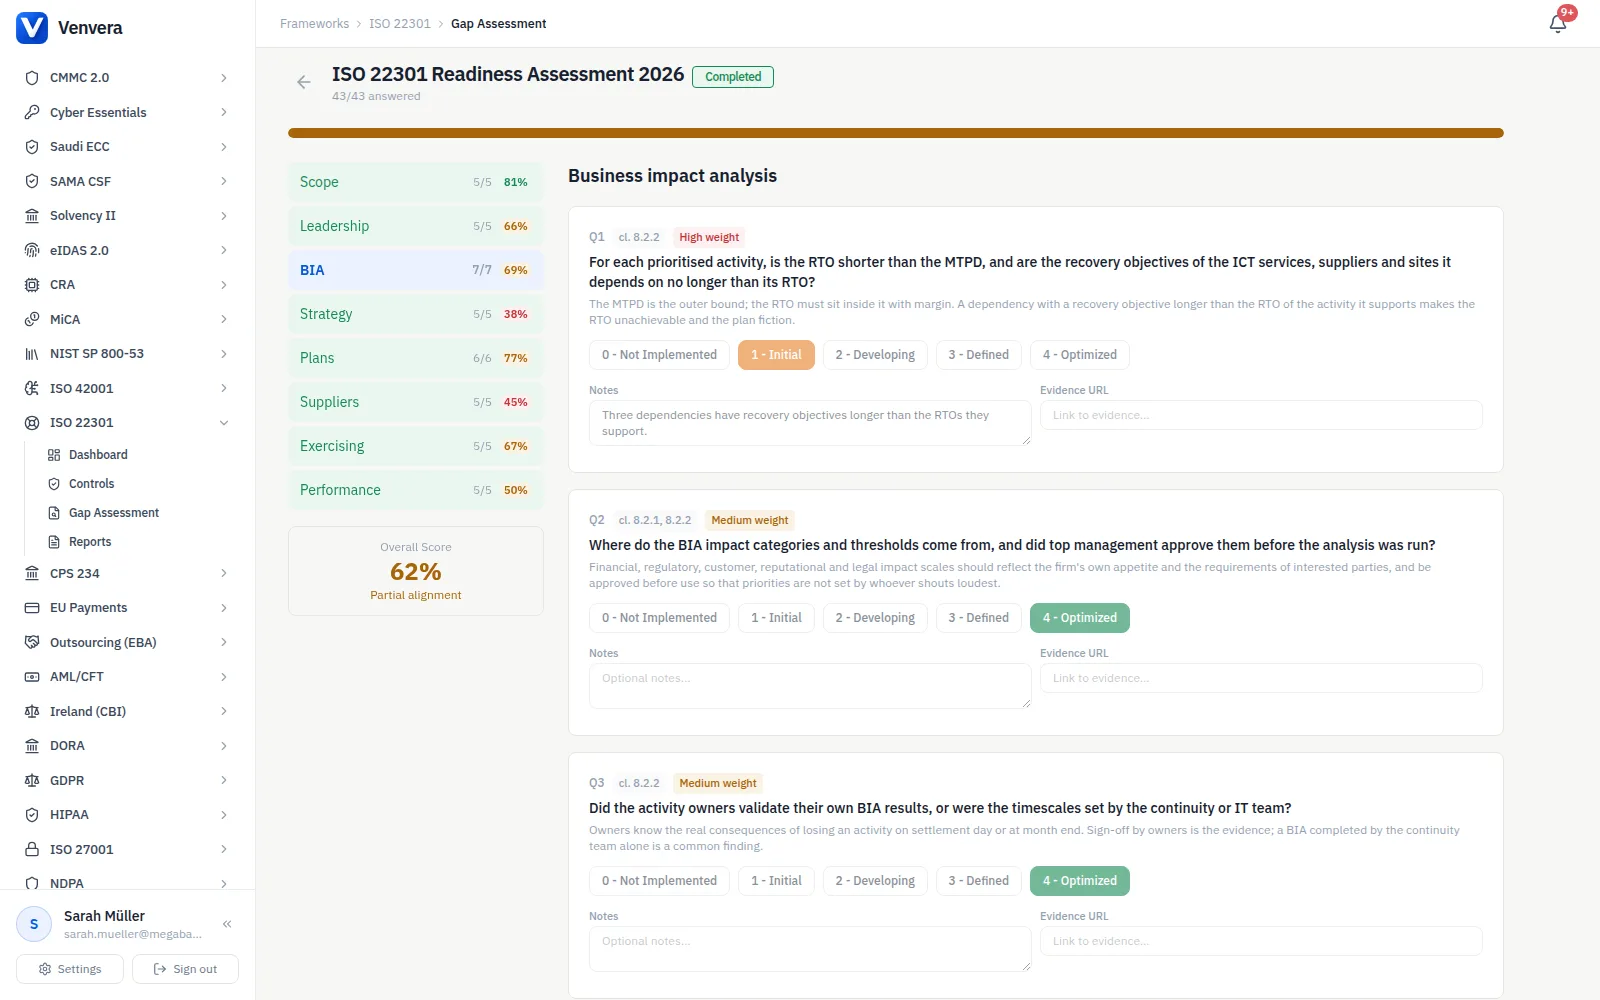Viewport: 1600px width, 1000px height.
Task: Click the assessment progress bar
Action: 896,133
